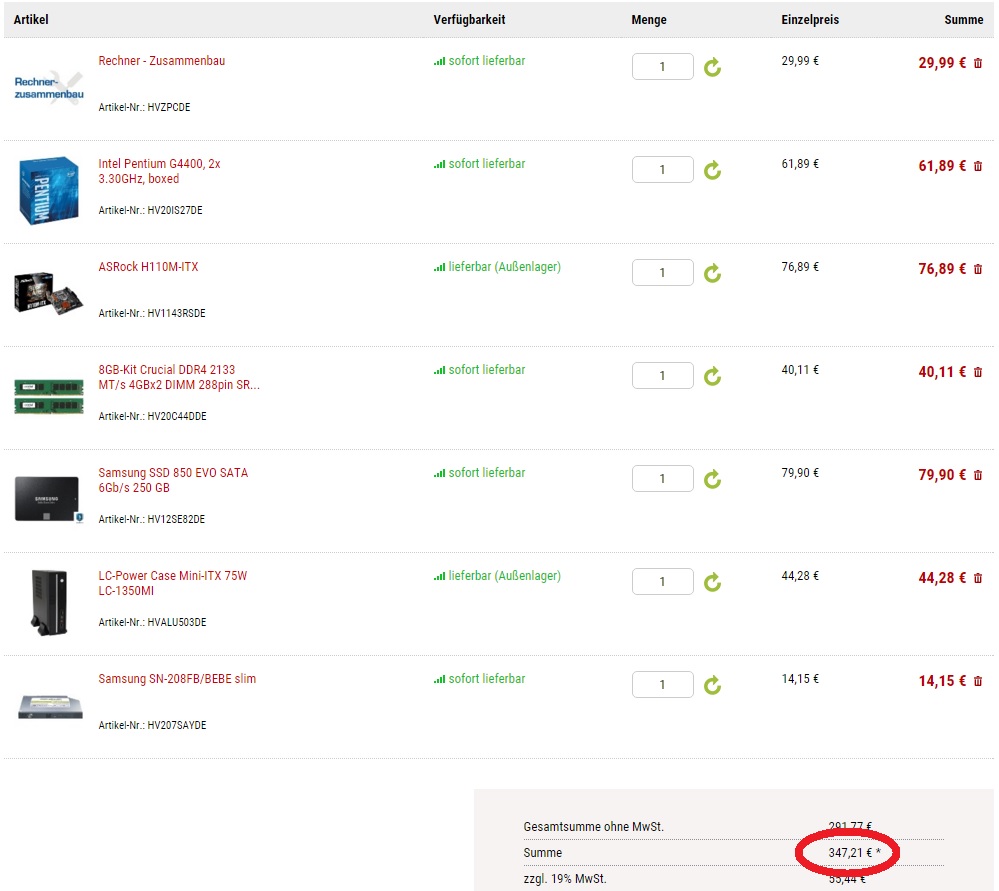This screenshot has width=999, height=891.
Task: Open 8GB-Kit Crucial DDR4 2133 product link
Action: pyautogui.click(x=178, y=377)
